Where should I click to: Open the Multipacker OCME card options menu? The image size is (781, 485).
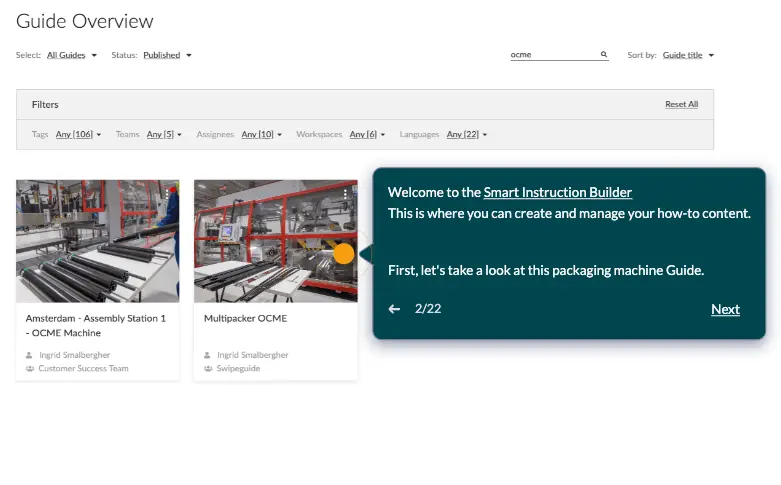pos(345,194)
